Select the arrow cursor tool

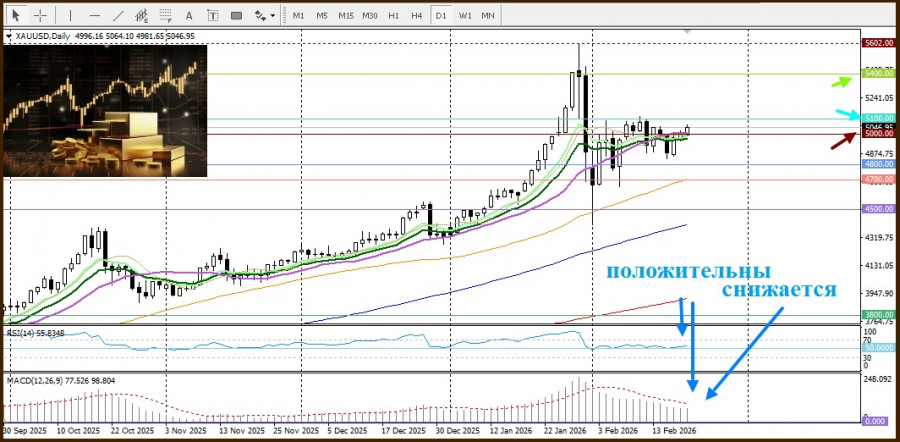[x=16, y=15]
